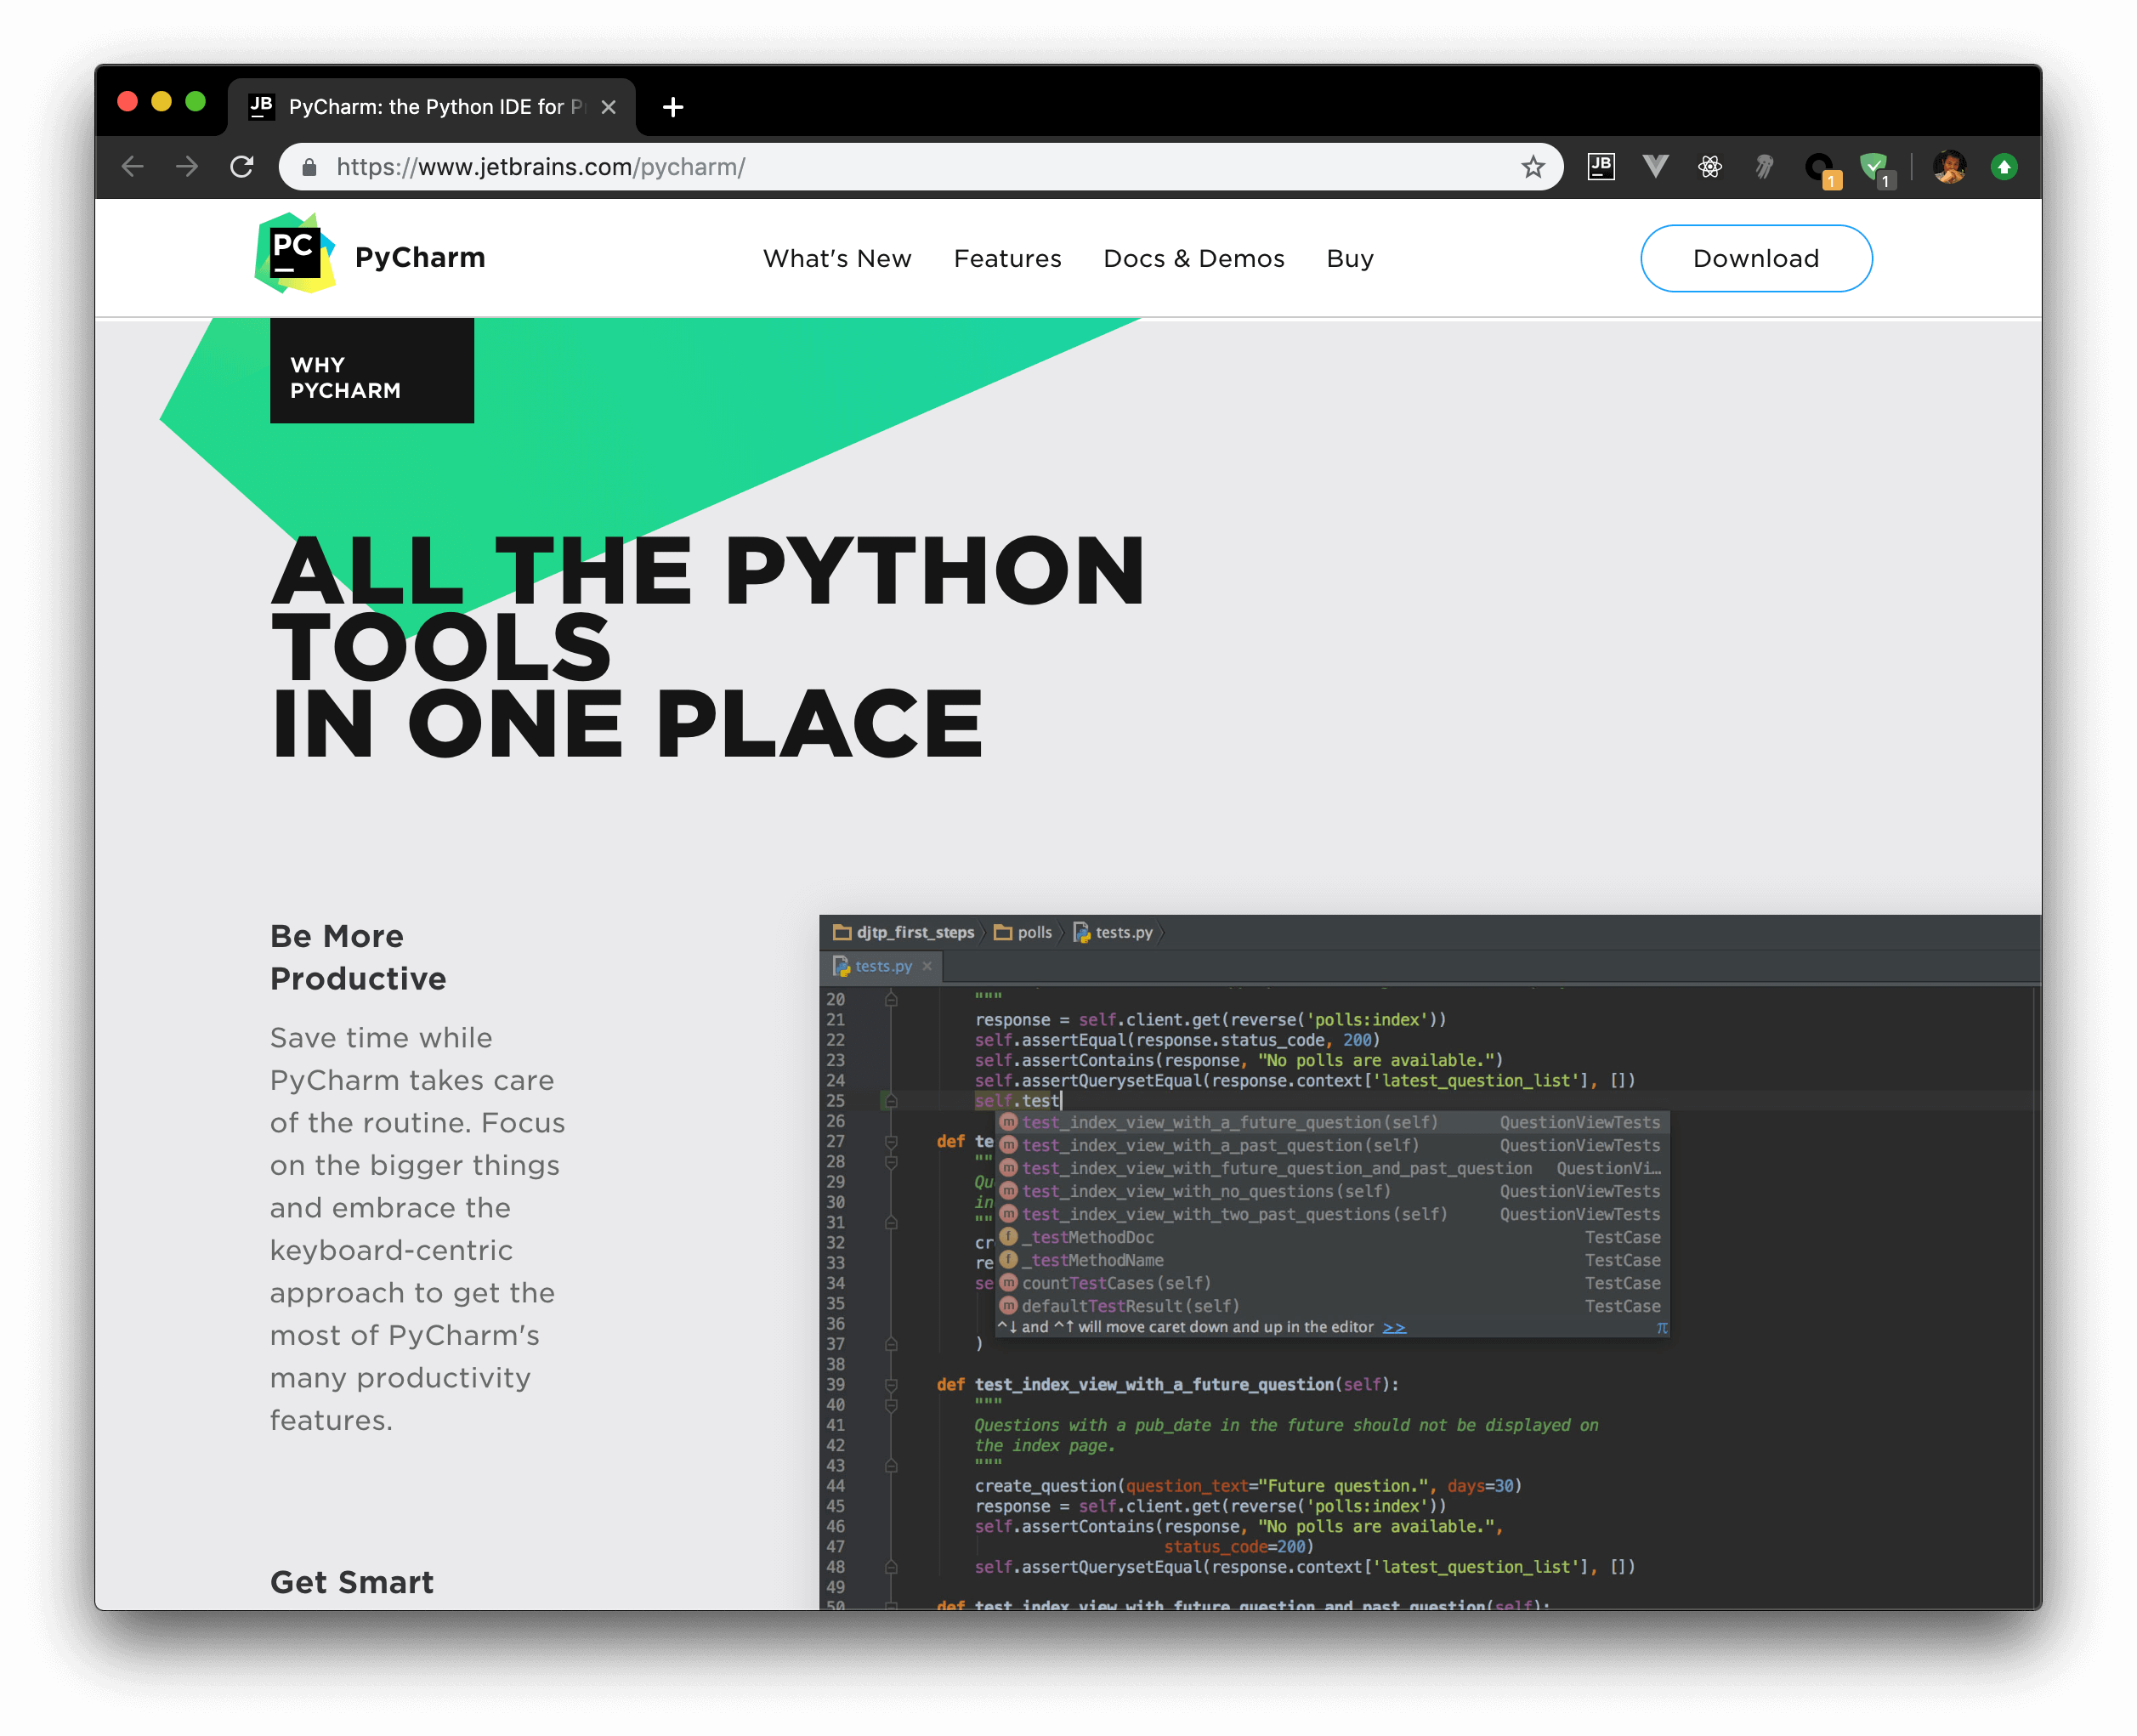This screenshot has height=1736, width=2137.
Task: Click the WHY PYCHARM black label
Action: [x=372, y=371]
